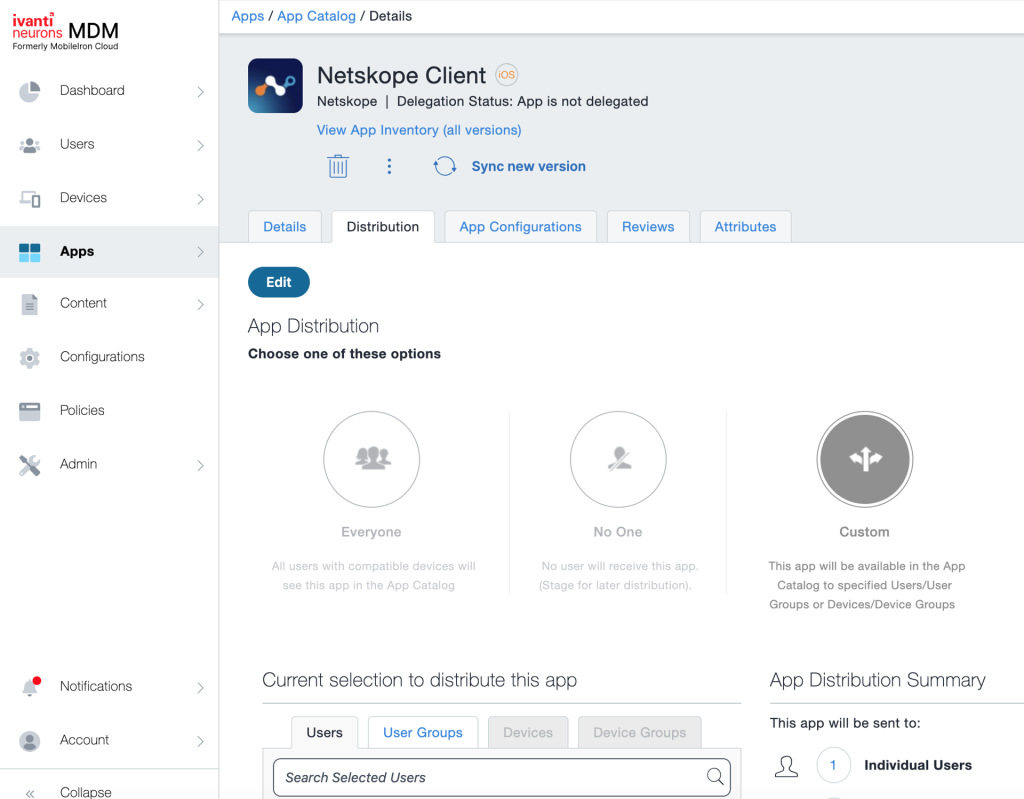Click the Search Selected Users field

click(502, 777)
